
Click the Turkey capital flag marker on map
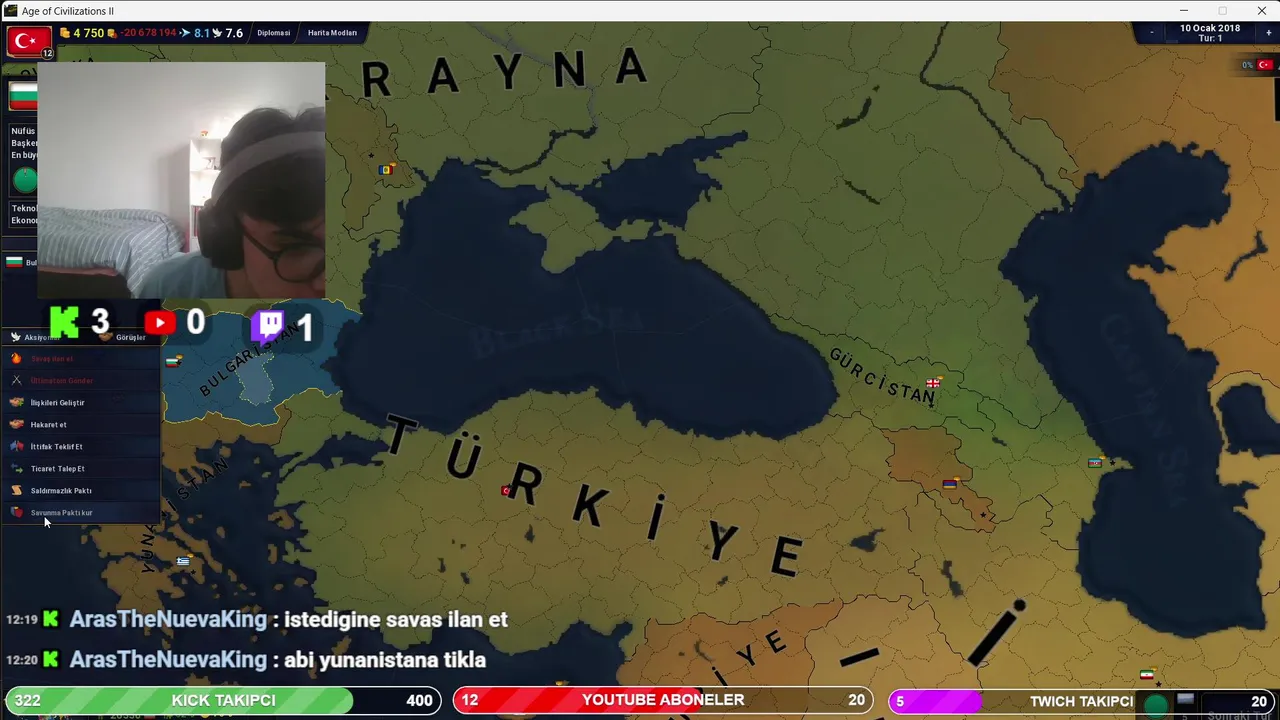coord(506,490)
